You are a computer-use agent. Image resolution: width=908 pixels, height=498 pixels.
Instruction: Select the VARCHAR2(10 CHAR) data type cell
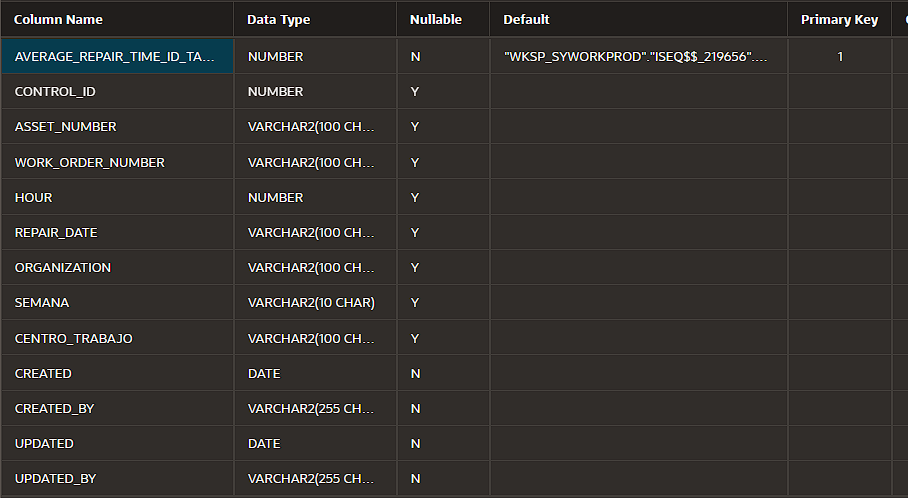click(x=316, y=303)
